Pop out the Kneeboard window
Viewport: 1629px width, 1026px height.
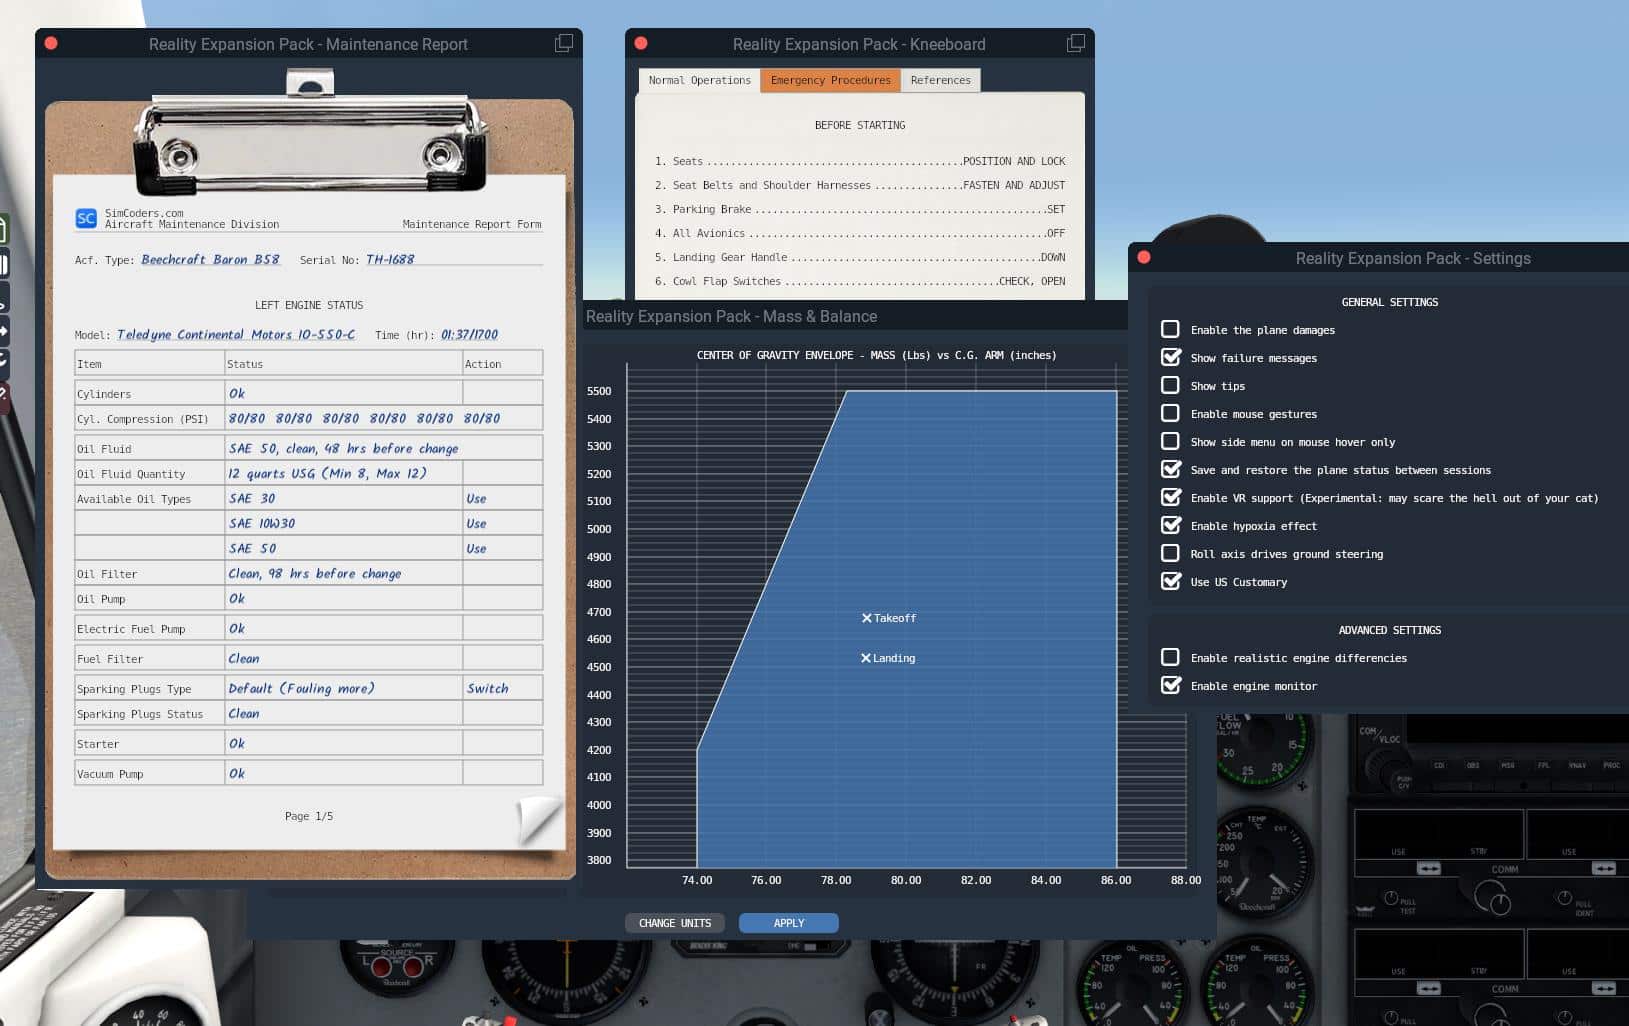click(x=1076, y=43)
